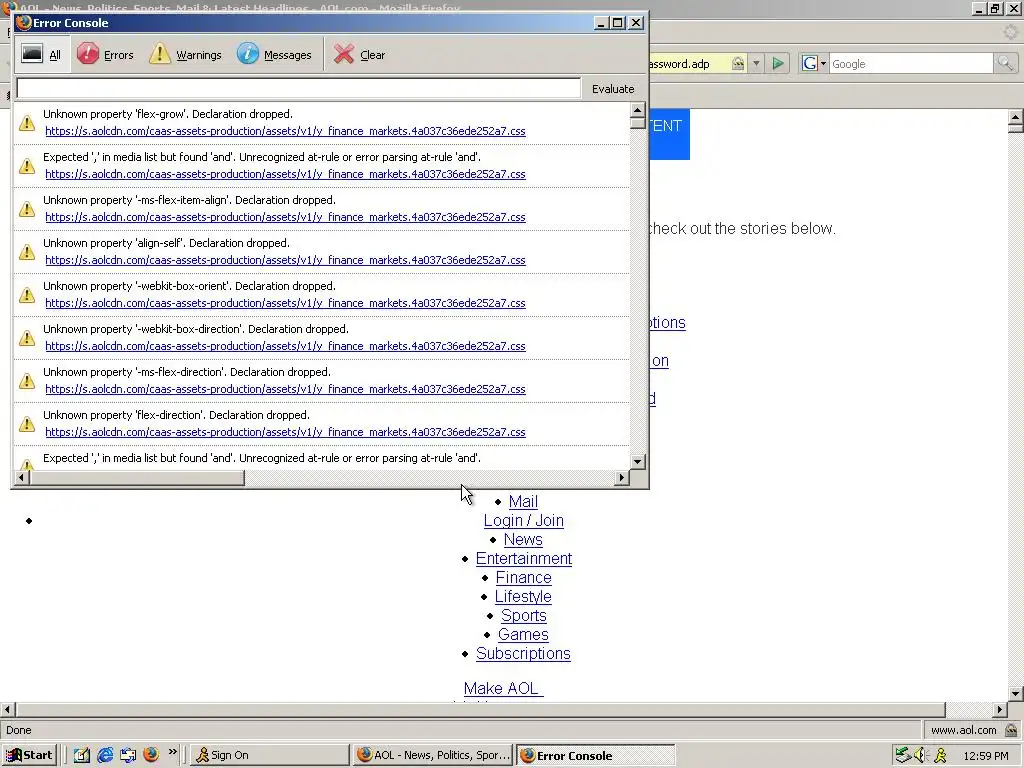Click the Evaluate button

613,89
